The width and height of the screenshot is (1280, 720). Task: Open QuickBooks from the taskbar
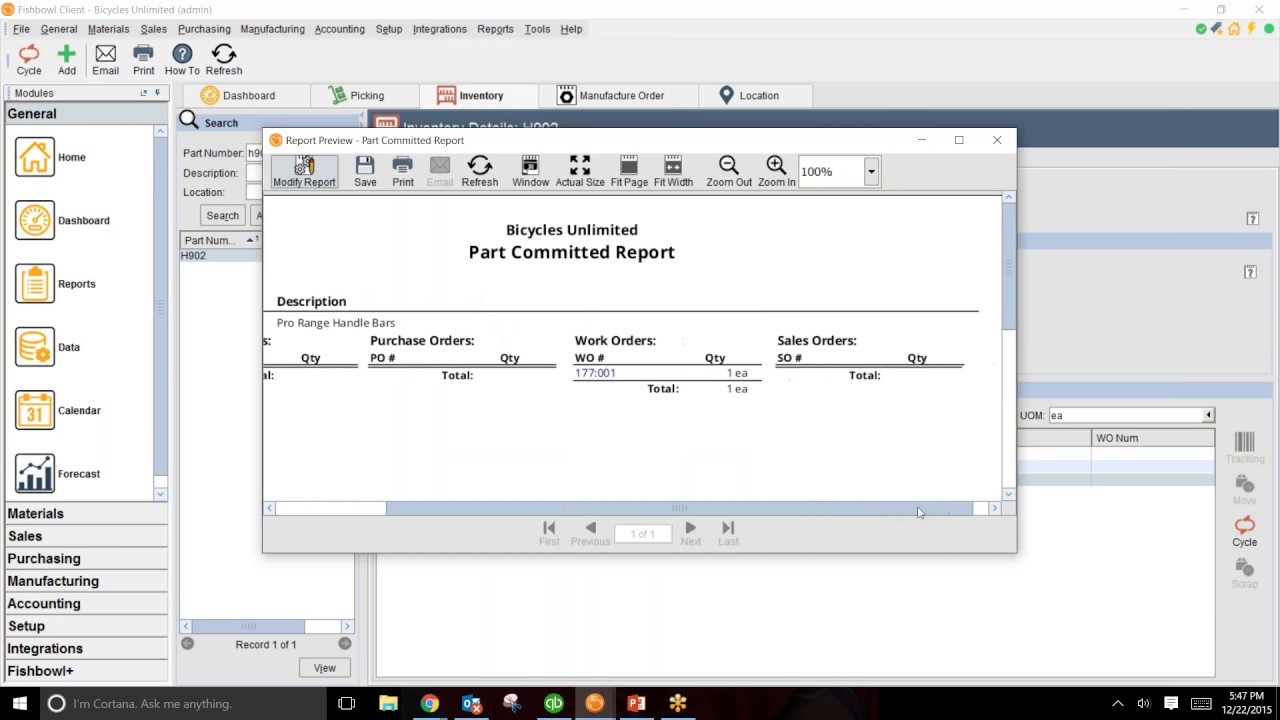pos(553,704)
